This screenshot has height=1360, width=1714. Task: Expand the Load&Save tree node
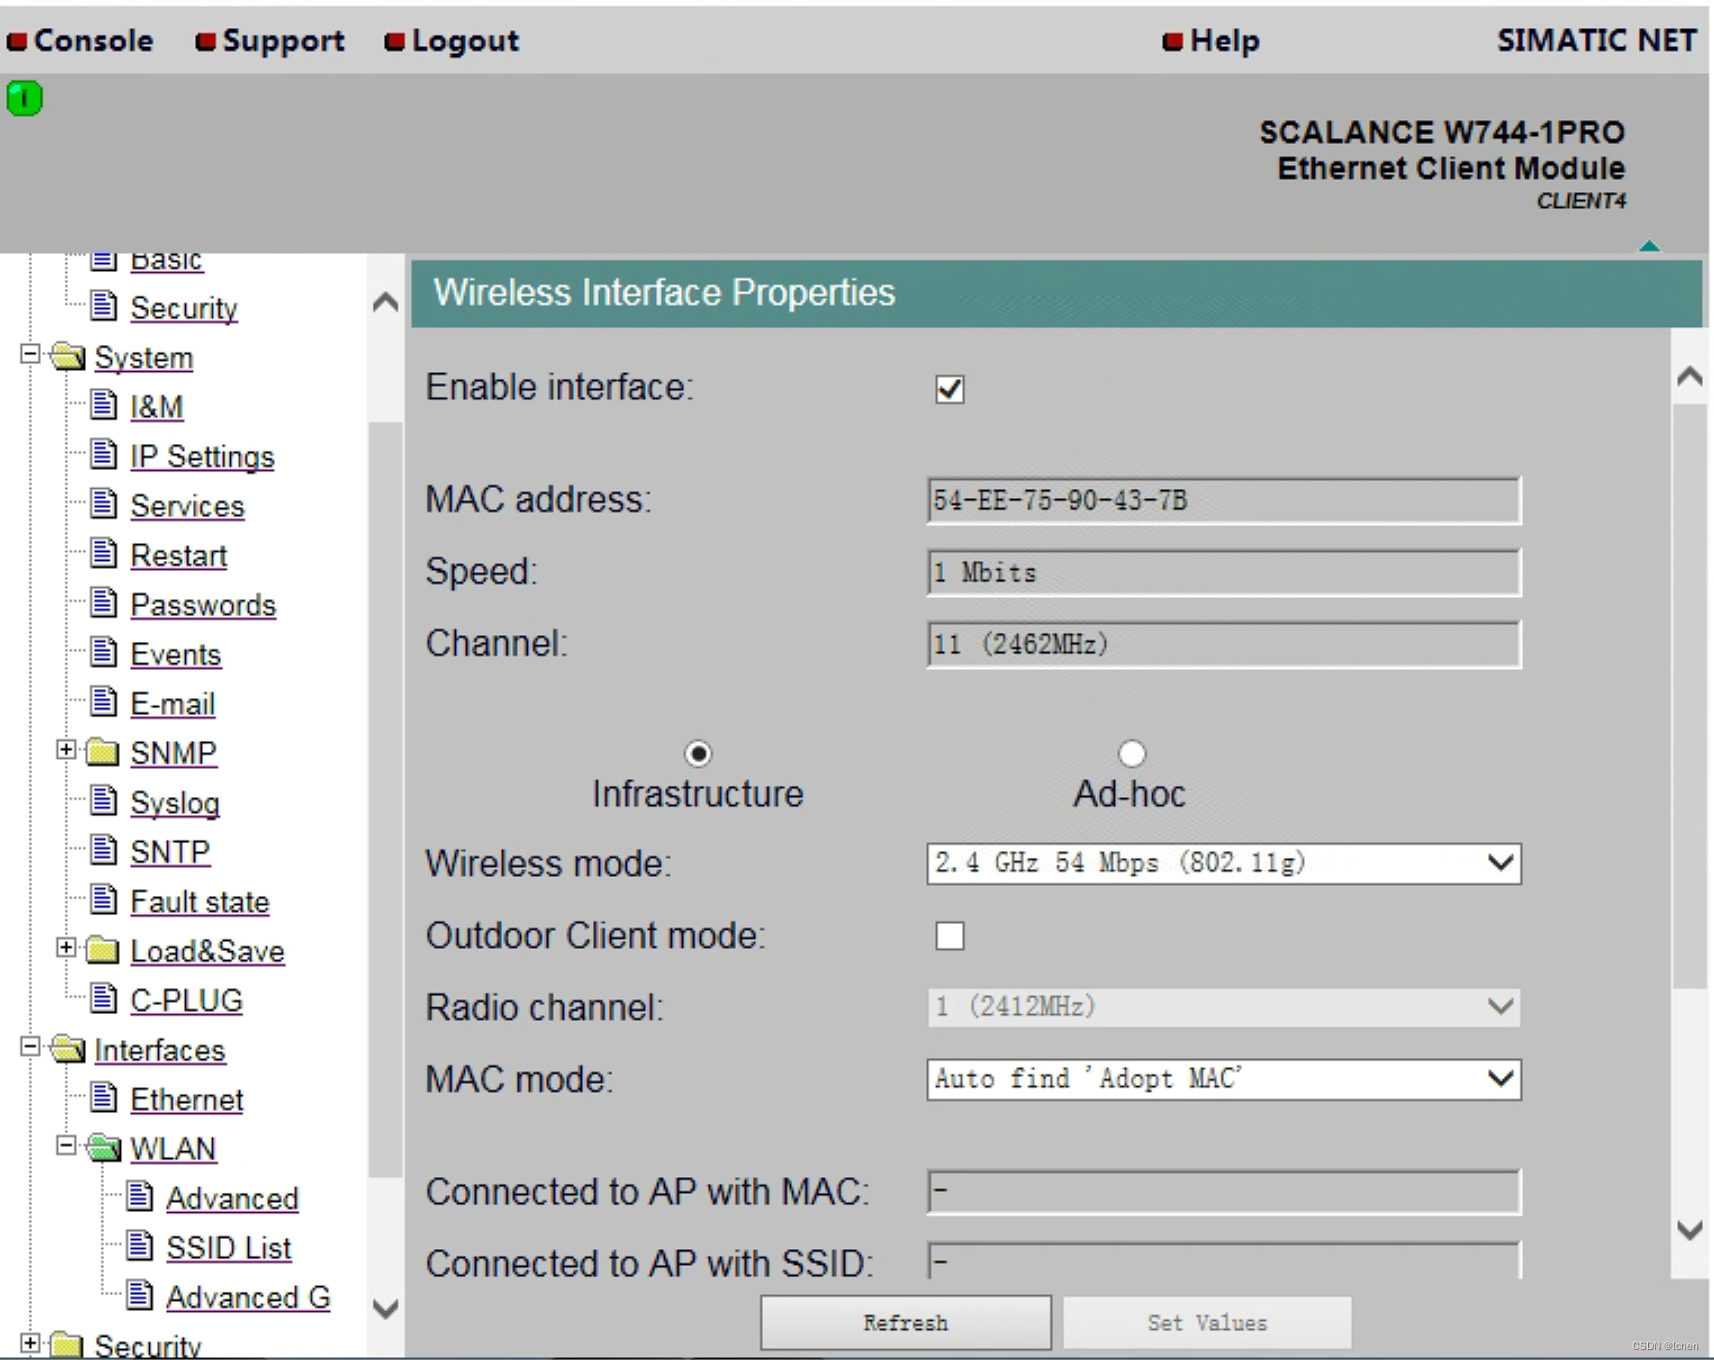click(66, 947)
